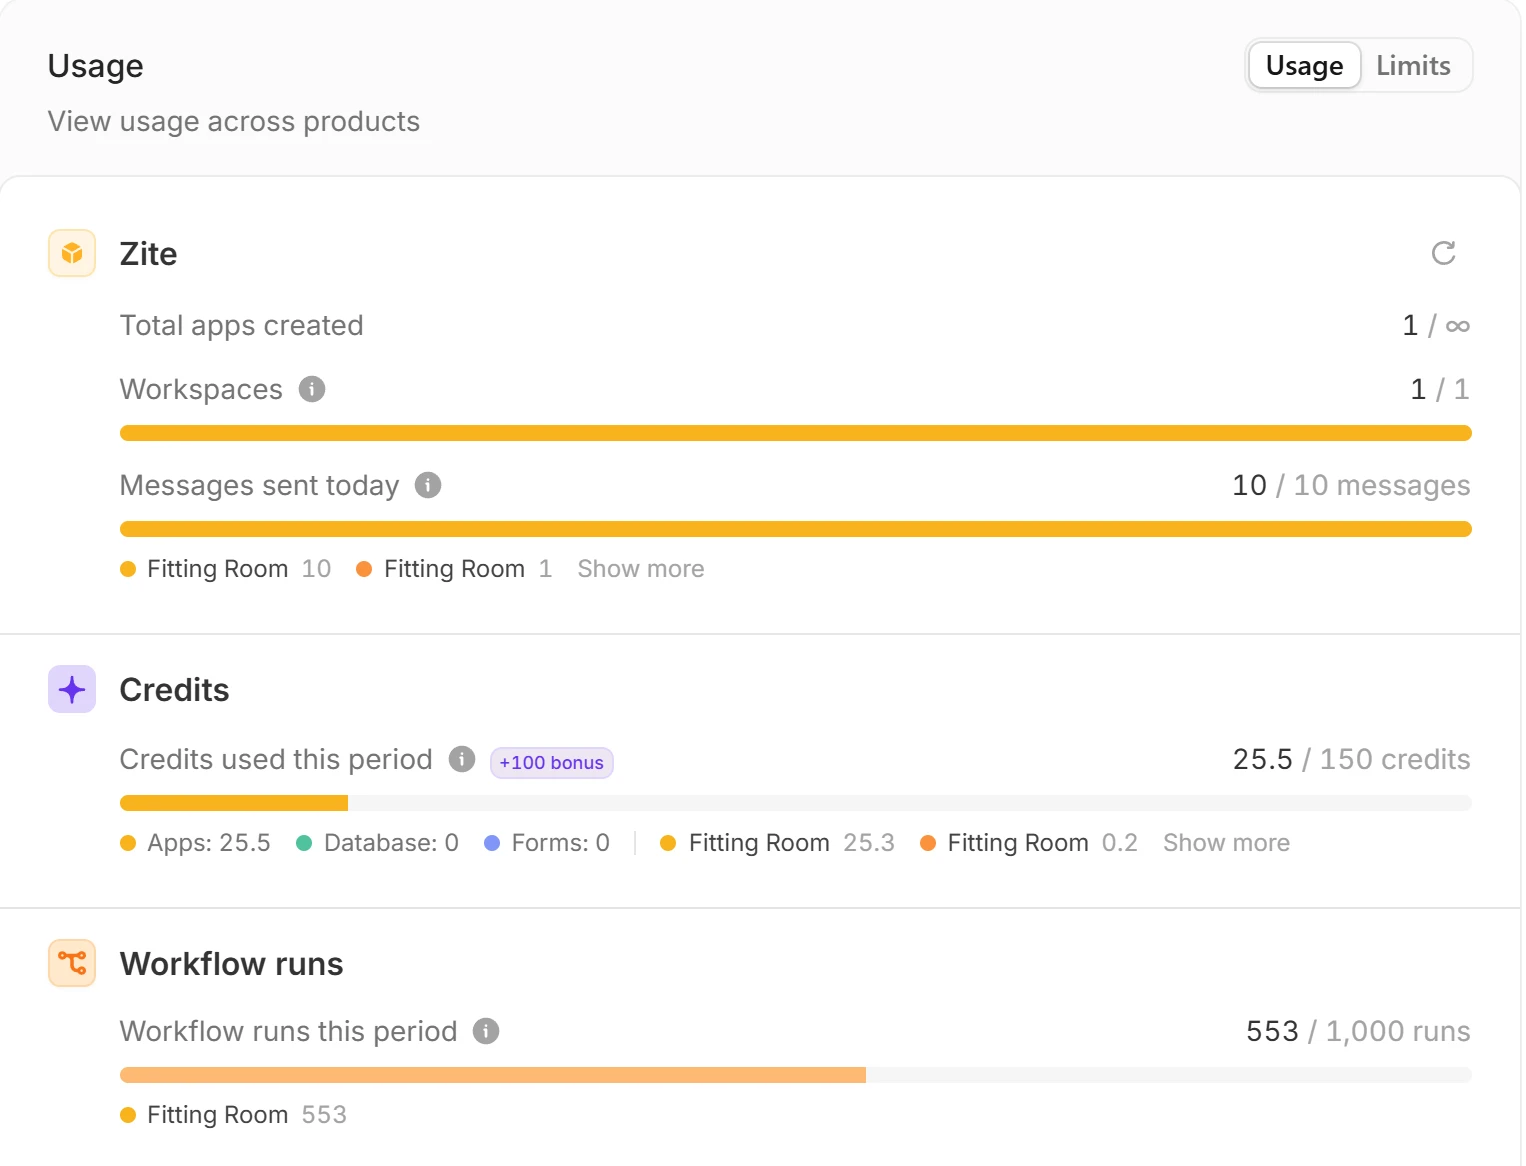The image size is (1526, 1166).
Task: Click the '1 / ∞' apps value
Action: point(1436,326)
